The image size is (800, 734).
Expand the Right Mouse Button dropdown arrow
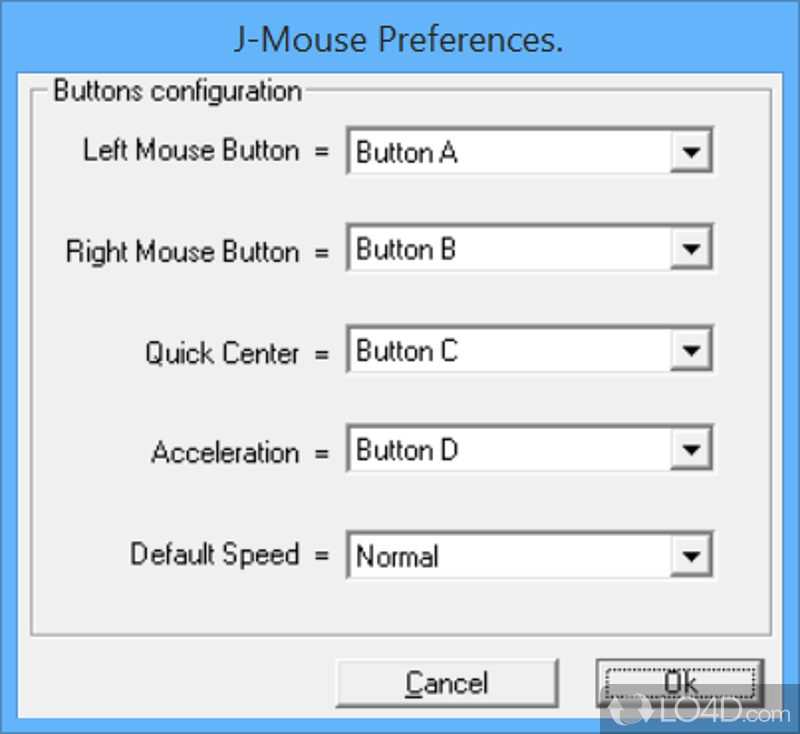(690, 250)
